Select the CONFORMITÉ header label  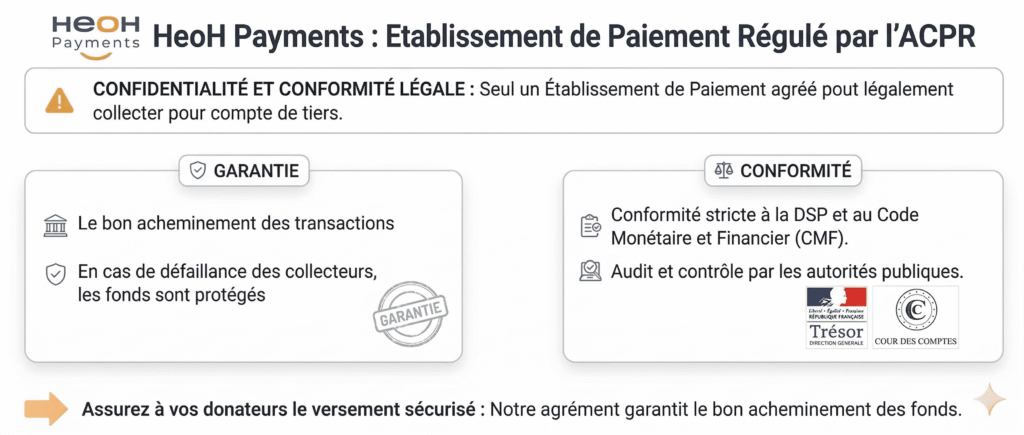click(795, 171)
